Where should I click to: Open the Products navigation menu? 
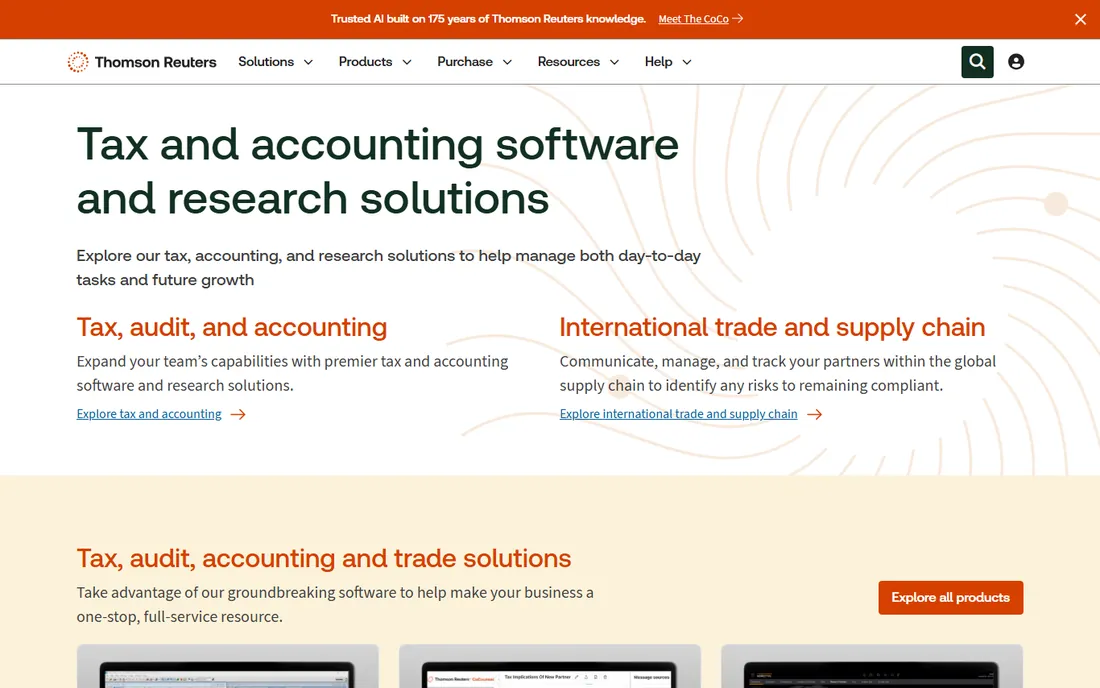click(365, 62)
